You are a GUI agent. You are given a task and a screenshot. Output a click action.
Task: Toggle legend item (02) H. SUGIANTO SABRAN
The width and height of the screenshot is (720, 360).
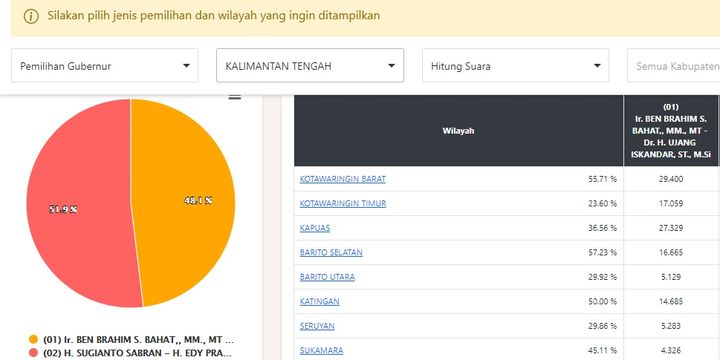tap(130, 353)
